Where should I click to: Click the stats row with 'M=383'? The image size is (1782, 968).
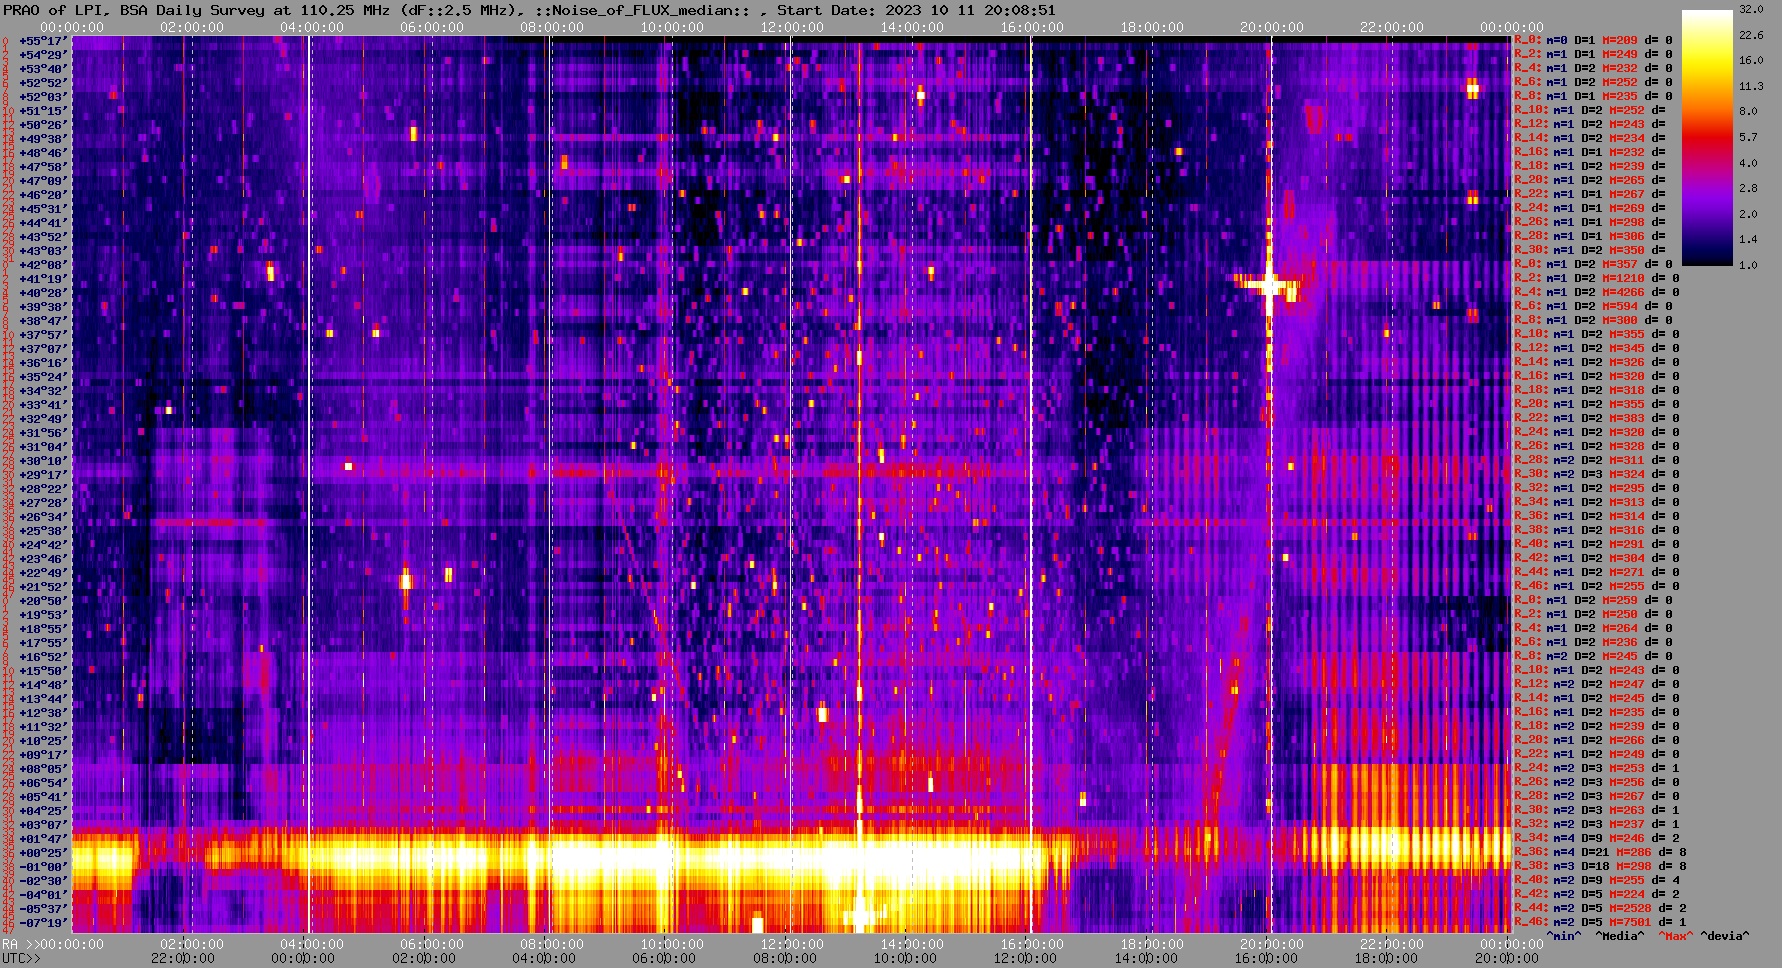1597,419
